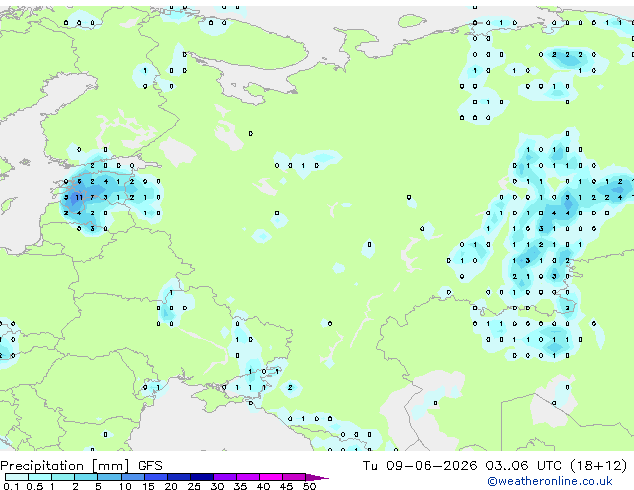Click the 30–35 mm purple legend swatch
The image size is (634, 490).
click(x=225, y=477)
